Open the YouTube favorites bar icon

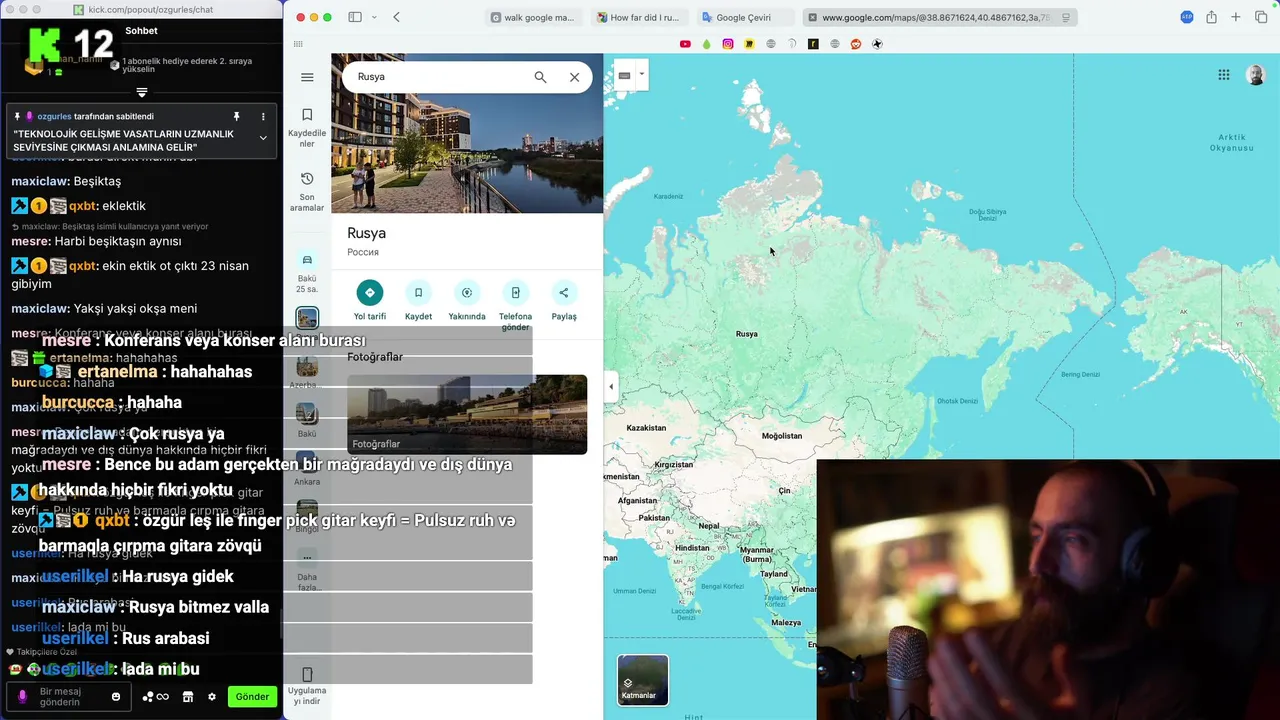[x=685, y=44]
